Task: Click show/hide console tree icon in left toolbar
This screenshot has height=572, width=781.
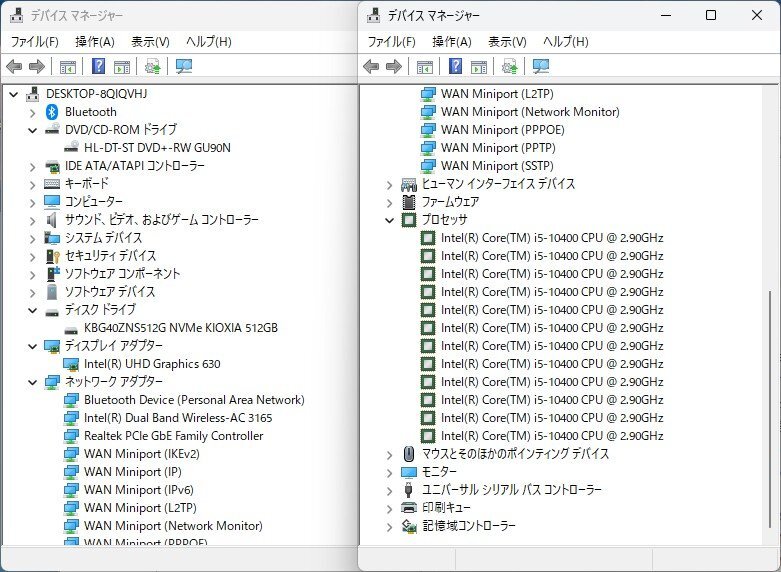Action: (68, 67)
